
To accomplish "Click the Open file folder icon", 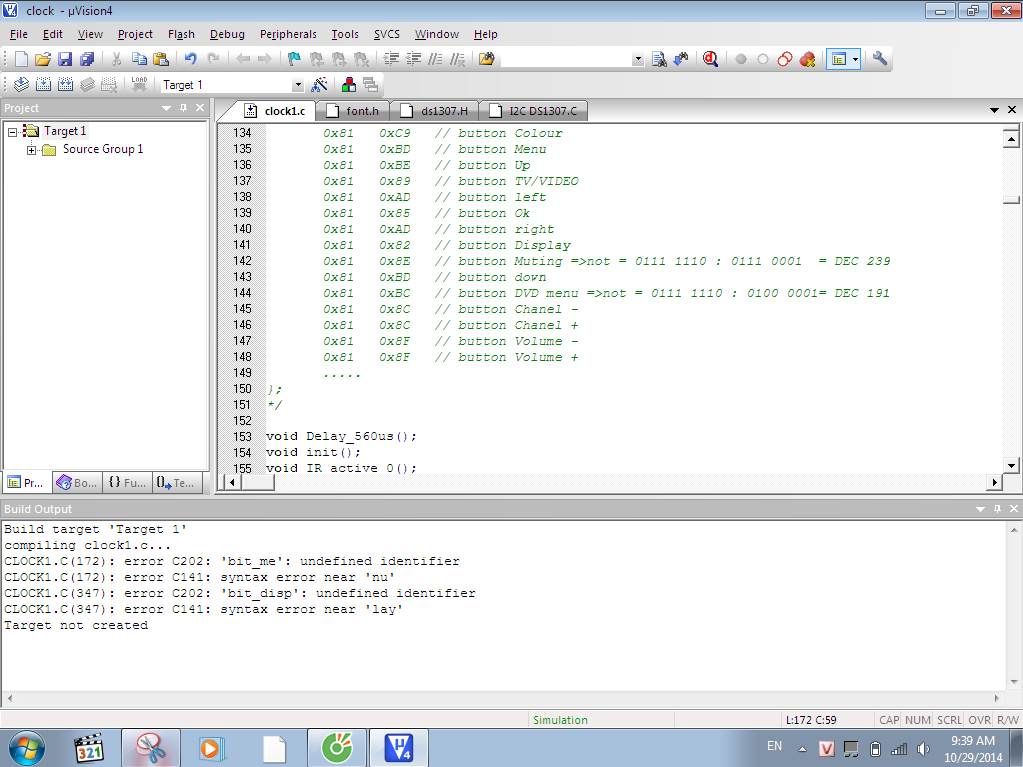I will pyautogui.click(x=42, y=59).
